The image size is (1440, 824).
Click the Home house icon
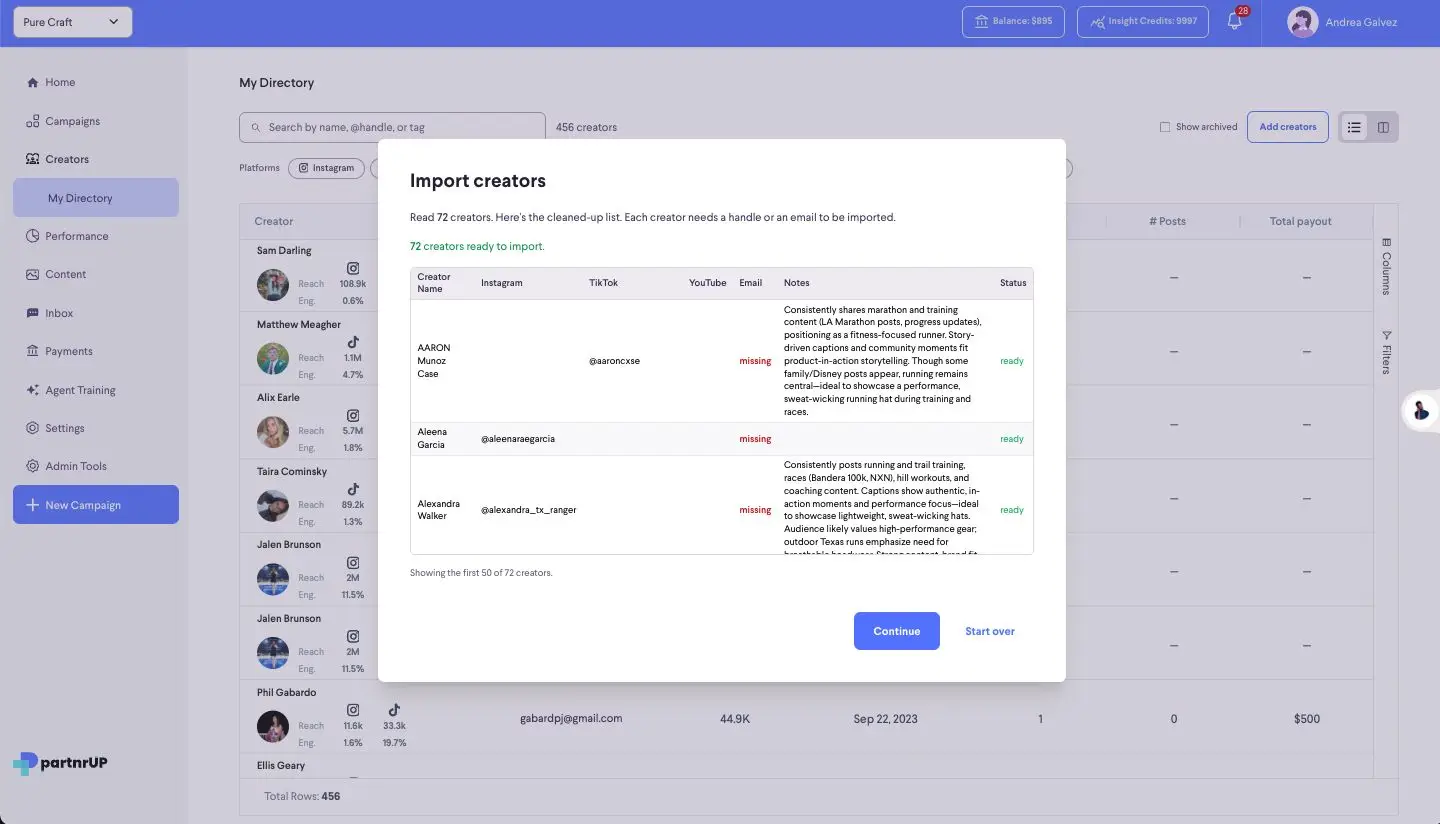tap(33, 82)
